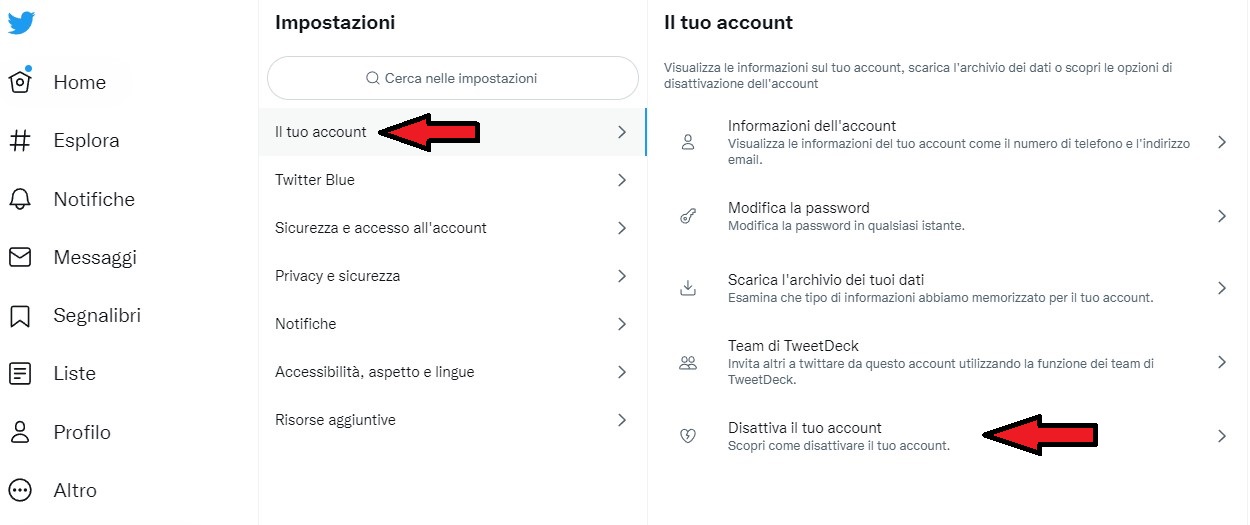
Task: Open Notifiche bell icon in sidebar
Action: click(x=20, y=199)
